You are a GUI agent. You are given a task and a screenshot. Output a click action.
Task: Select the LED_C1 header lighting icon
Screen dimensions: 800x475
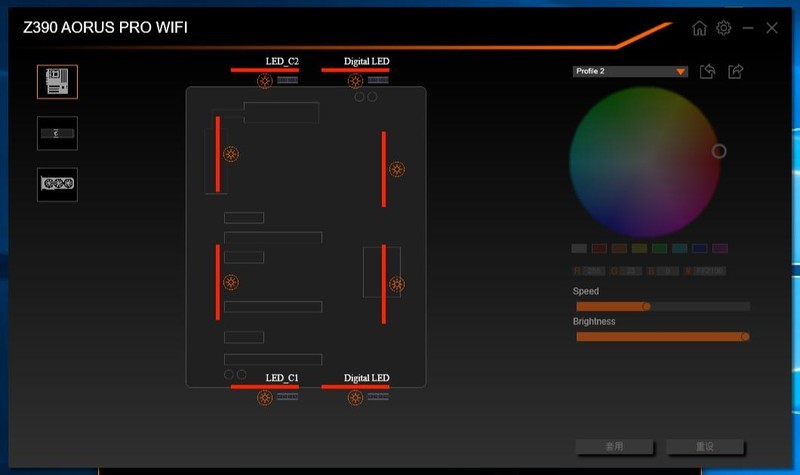(x=264, y=397)
